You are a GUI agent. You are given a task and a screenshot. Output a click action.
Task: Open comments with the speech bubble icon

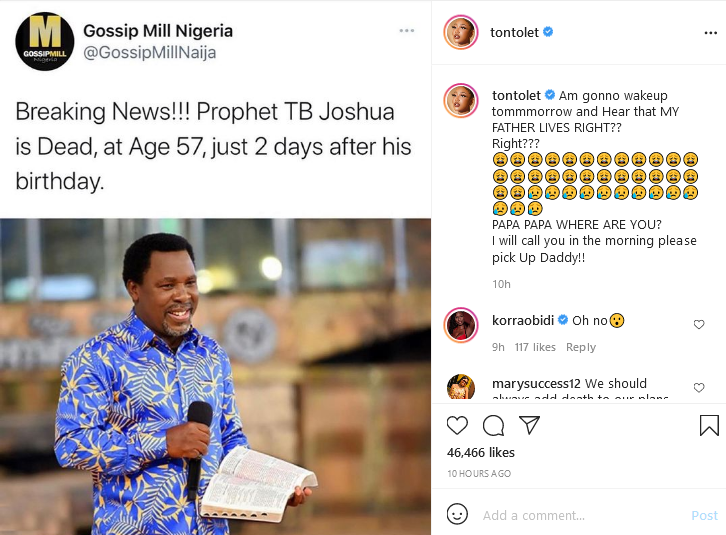(493, 425)
